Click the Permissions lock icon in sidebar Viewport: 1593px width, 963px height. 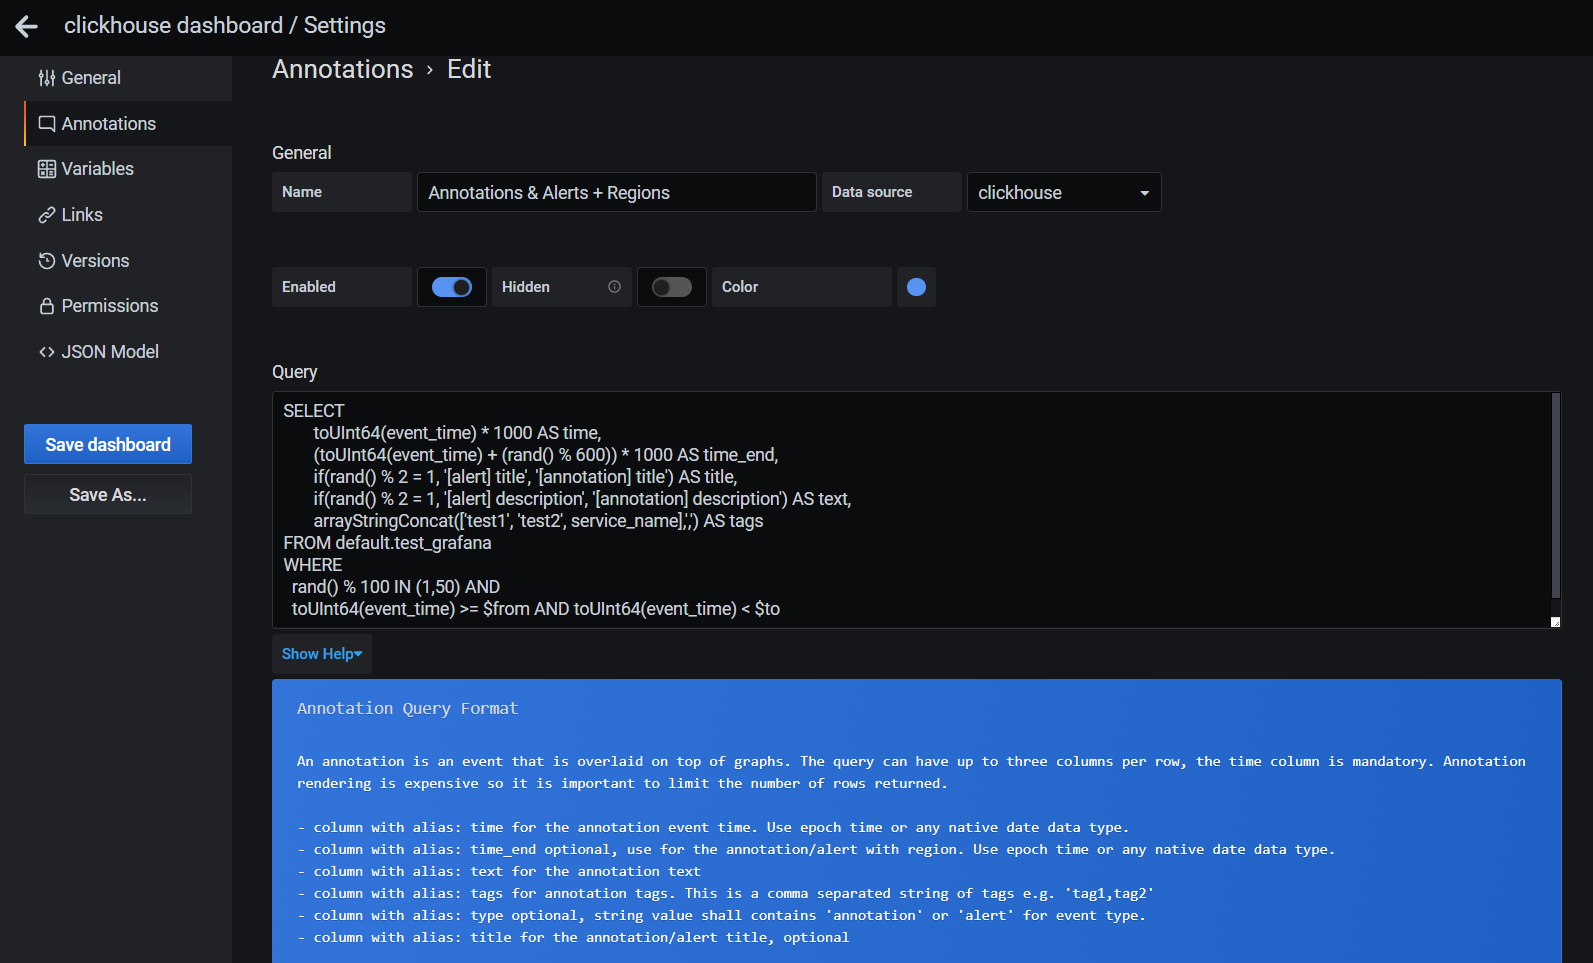[47, 306]
